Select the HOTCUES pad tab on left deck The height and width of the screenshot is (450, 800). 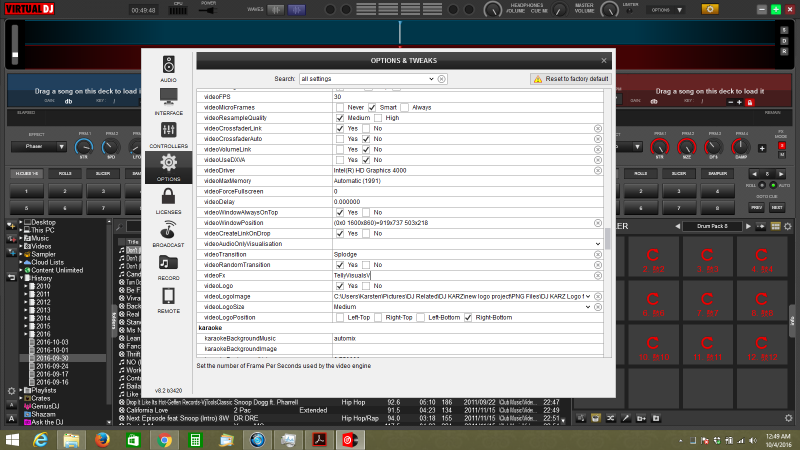(27, 173)
